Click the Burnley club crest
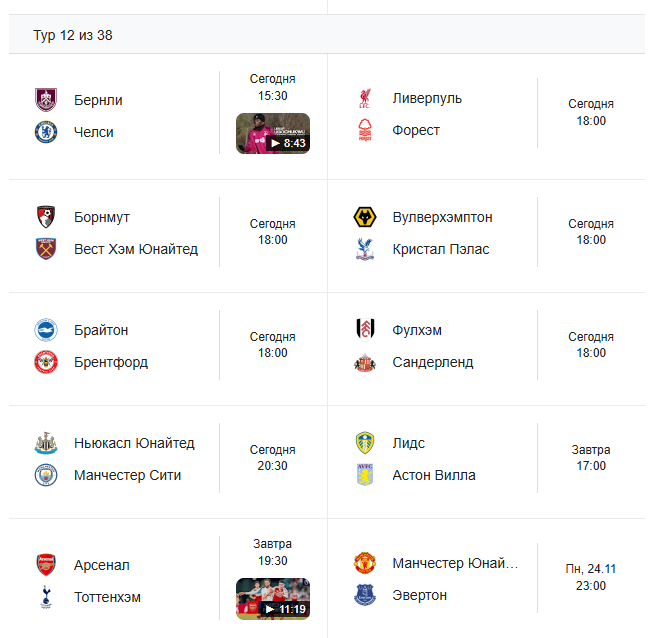This screenshot has height=638, width=662. [x=46, y=100]
